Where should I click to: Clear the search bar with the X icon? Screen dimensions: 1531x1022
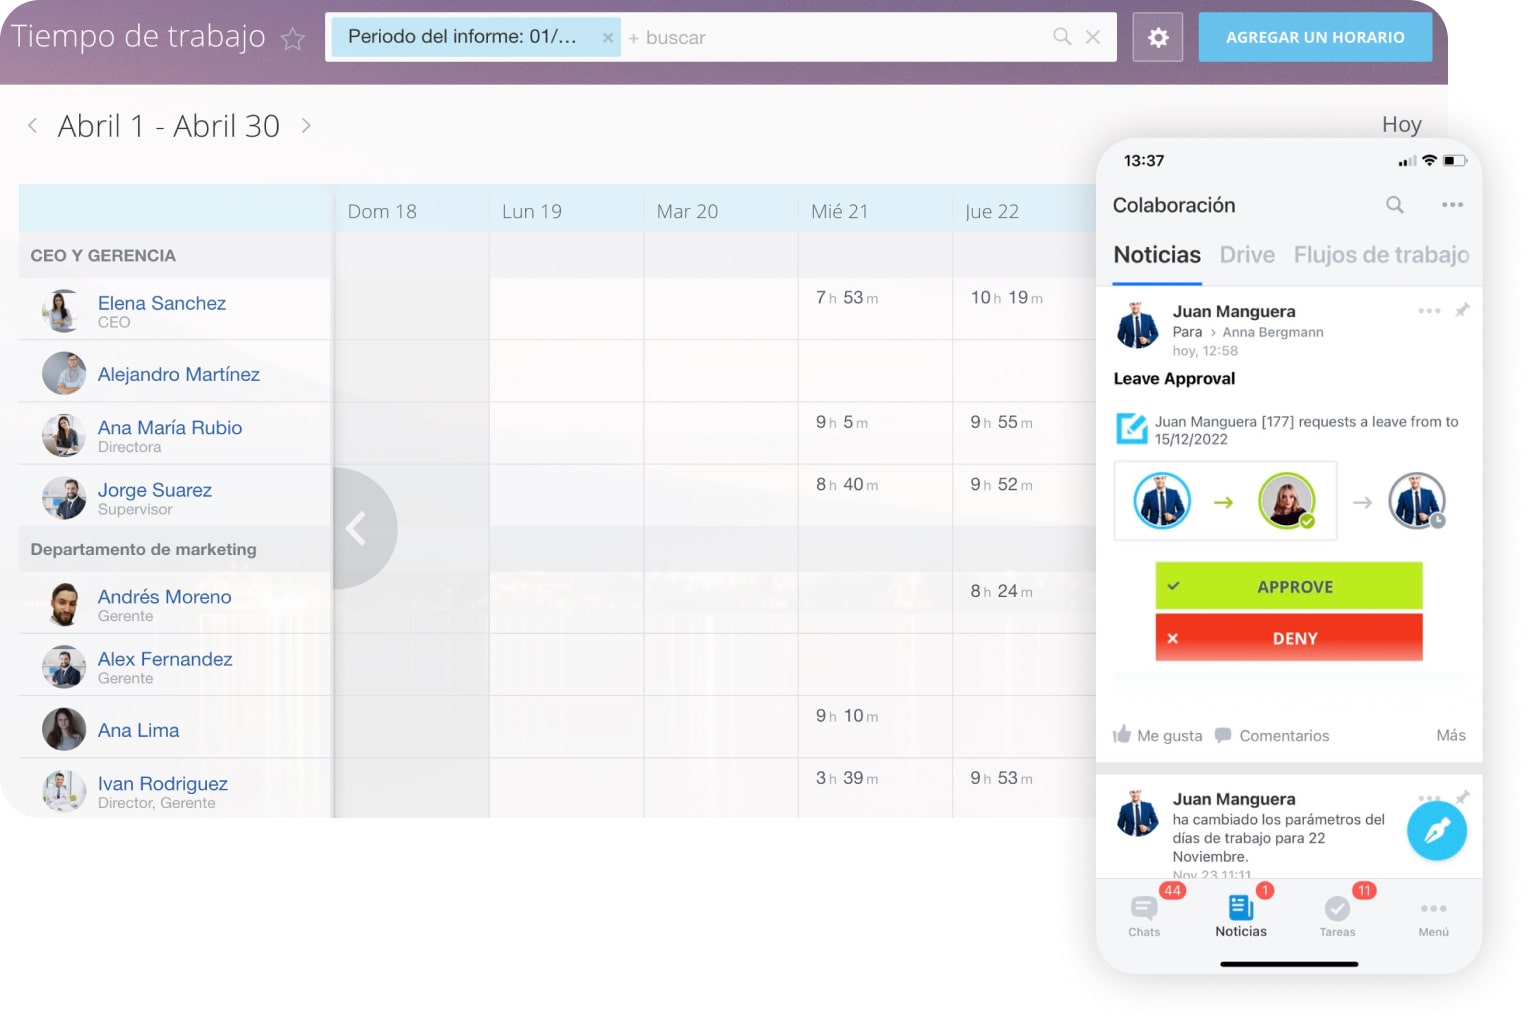(1093, 37)
